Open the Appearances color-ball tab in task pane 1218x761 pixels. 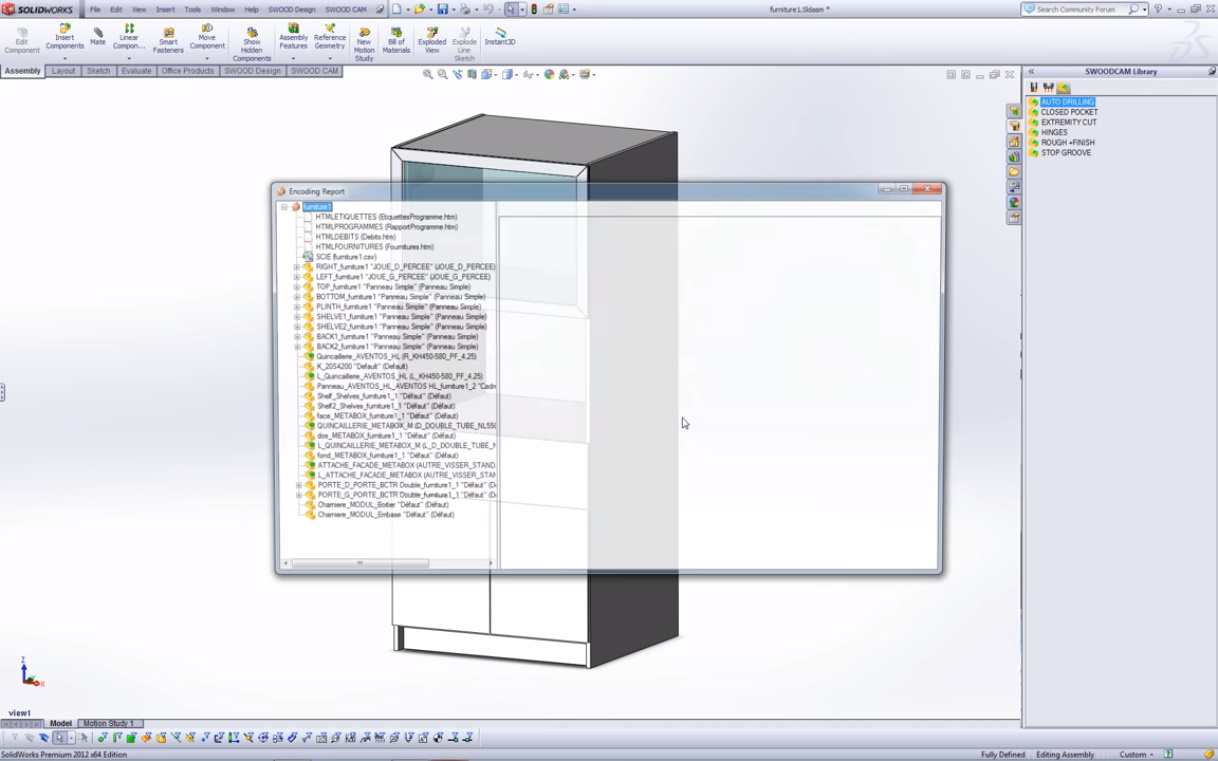coord(1014,203)
